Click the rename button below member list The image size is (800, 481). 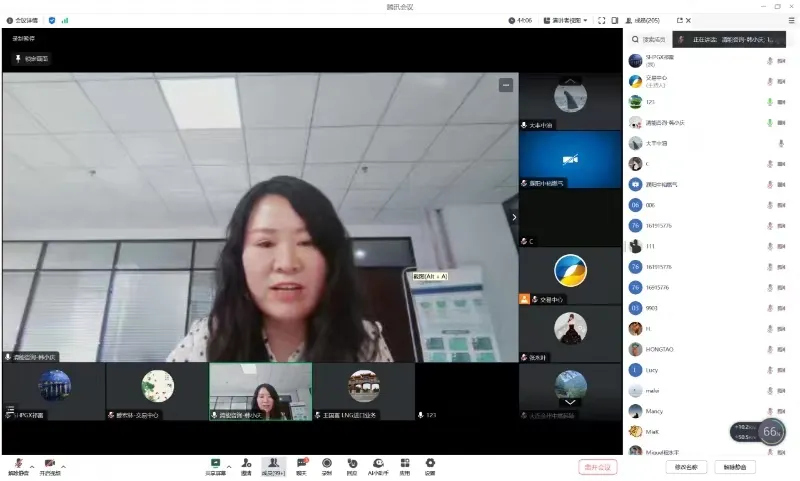[686, 467]
